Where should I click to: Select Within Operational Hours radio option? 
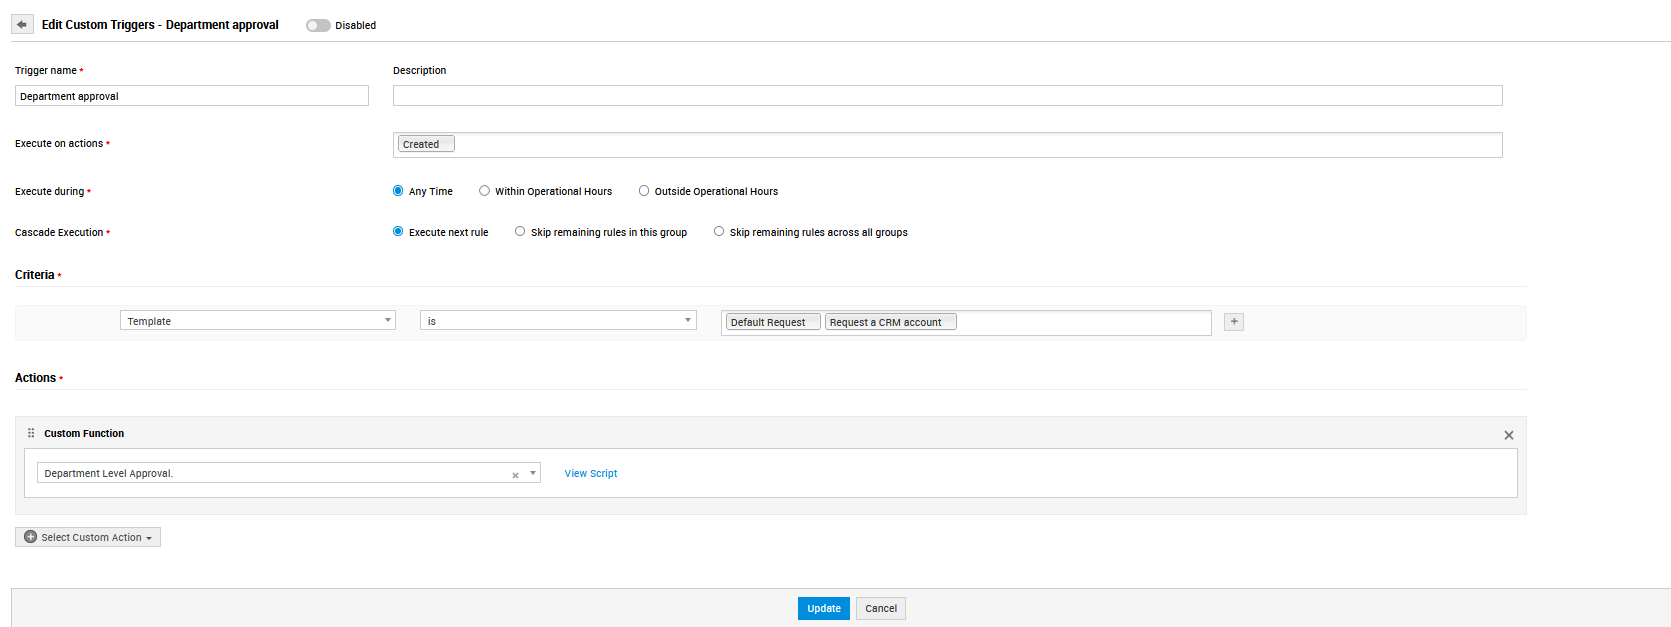[x=485, y=191]
